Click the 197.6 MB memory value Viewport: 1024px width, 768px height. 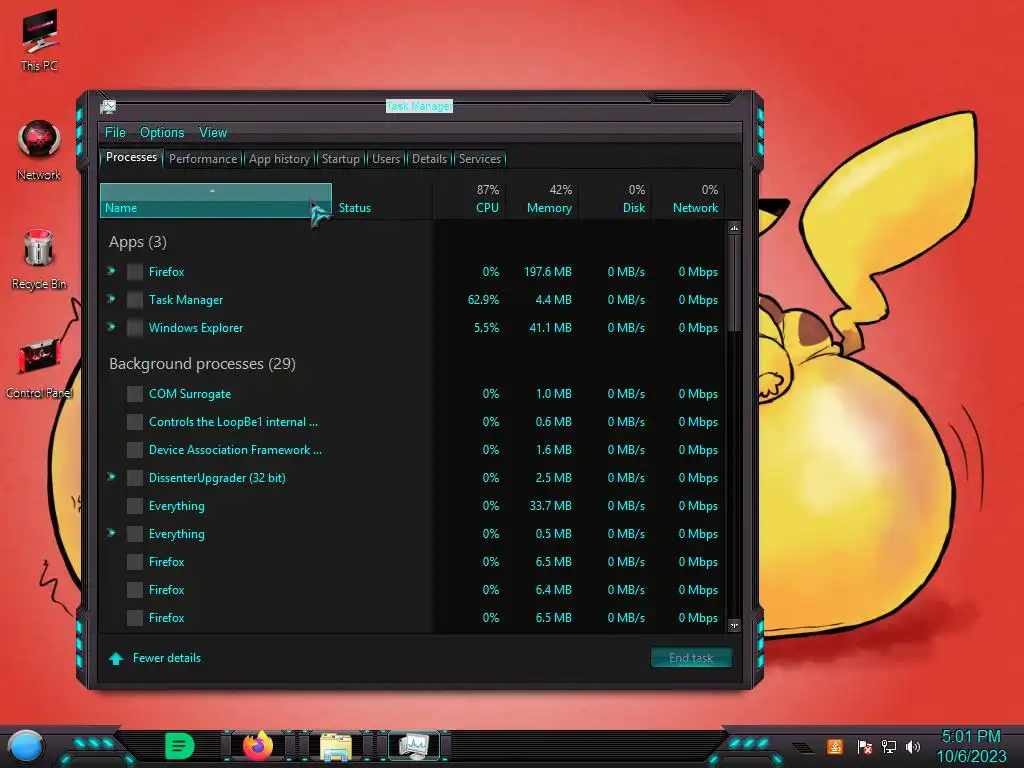coord(548,272)
